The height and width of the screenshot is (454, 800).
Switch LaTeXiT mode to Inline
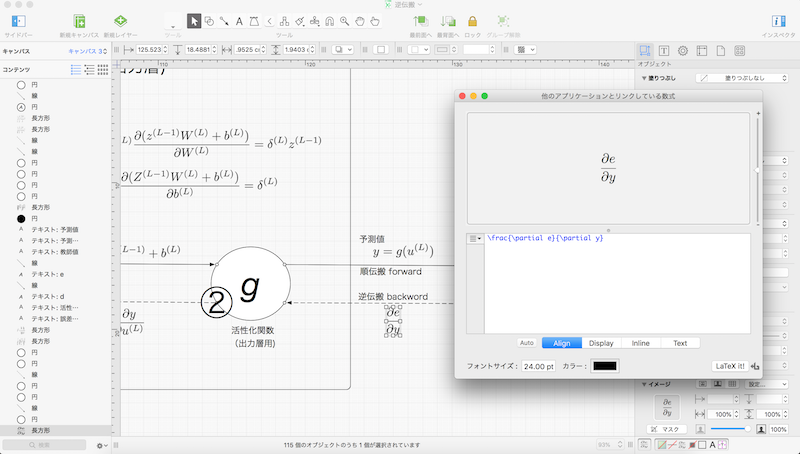(641, 343)
